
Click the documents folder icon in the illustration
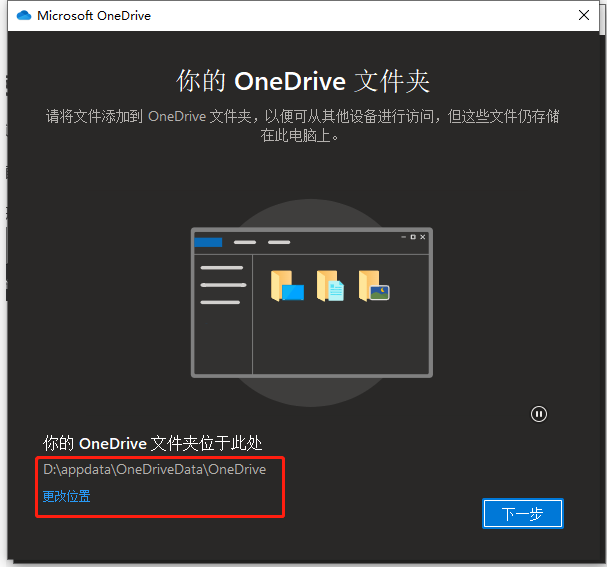coord(330,286)
